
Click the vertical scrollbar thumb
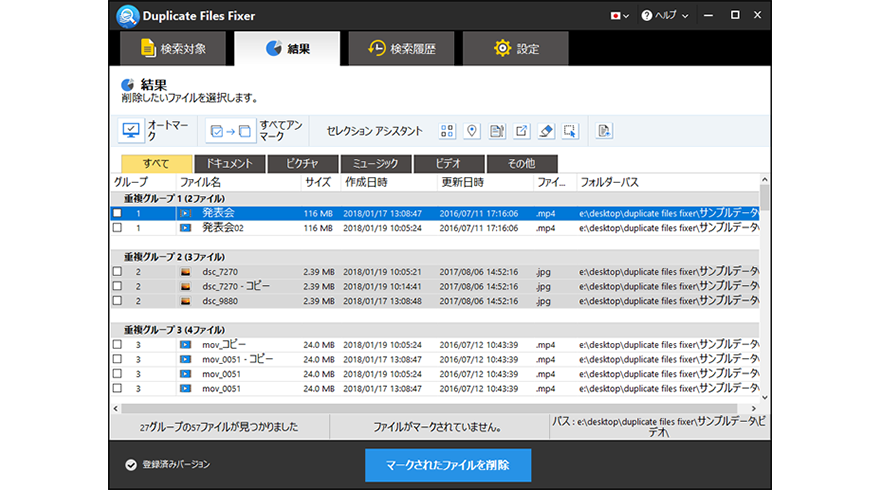(764, 198)
